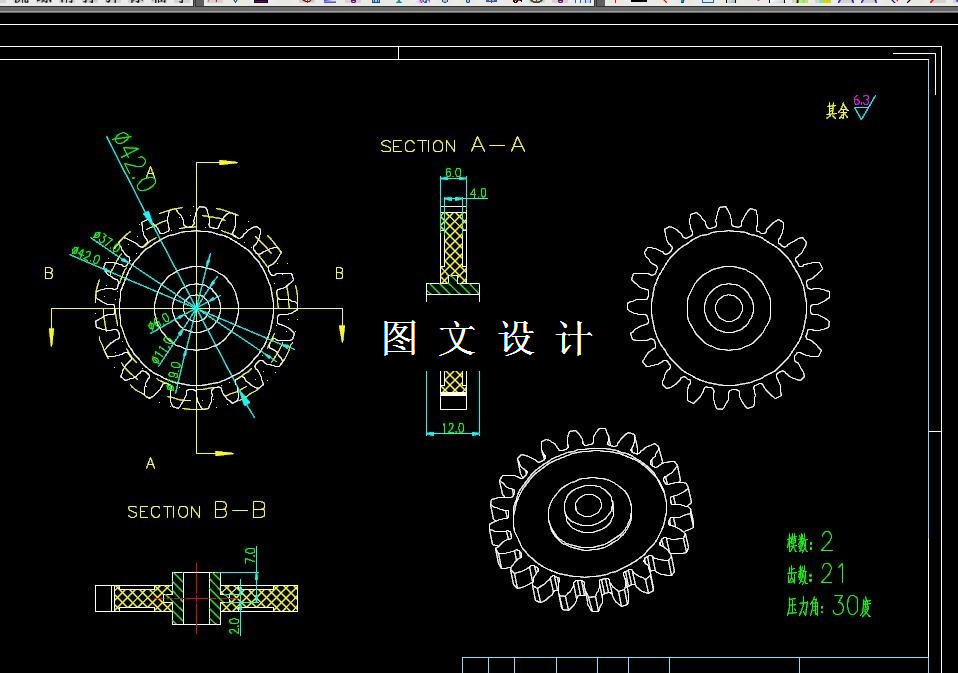Select the Ø19.0 hub diameter dimension
Screen dimensions: 958x673
(x=174, y=376)
